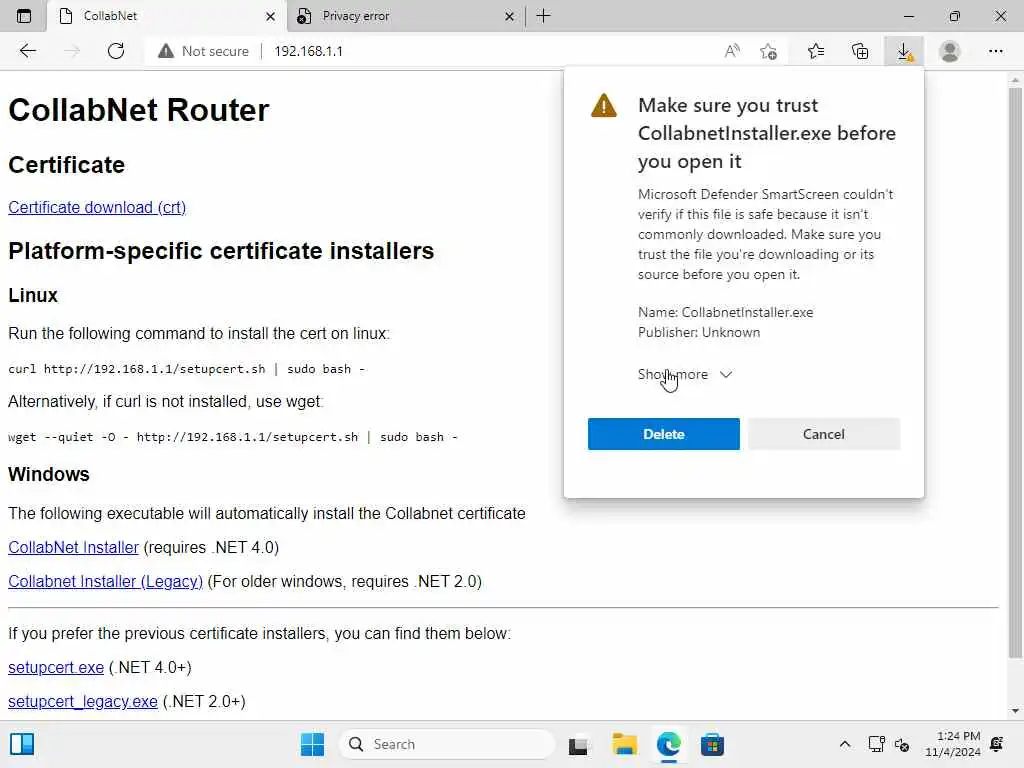The height and width of the screenshot is (768, 1024).
Task: Open the Widgets panel on taskbar
Action: [22, 744]
